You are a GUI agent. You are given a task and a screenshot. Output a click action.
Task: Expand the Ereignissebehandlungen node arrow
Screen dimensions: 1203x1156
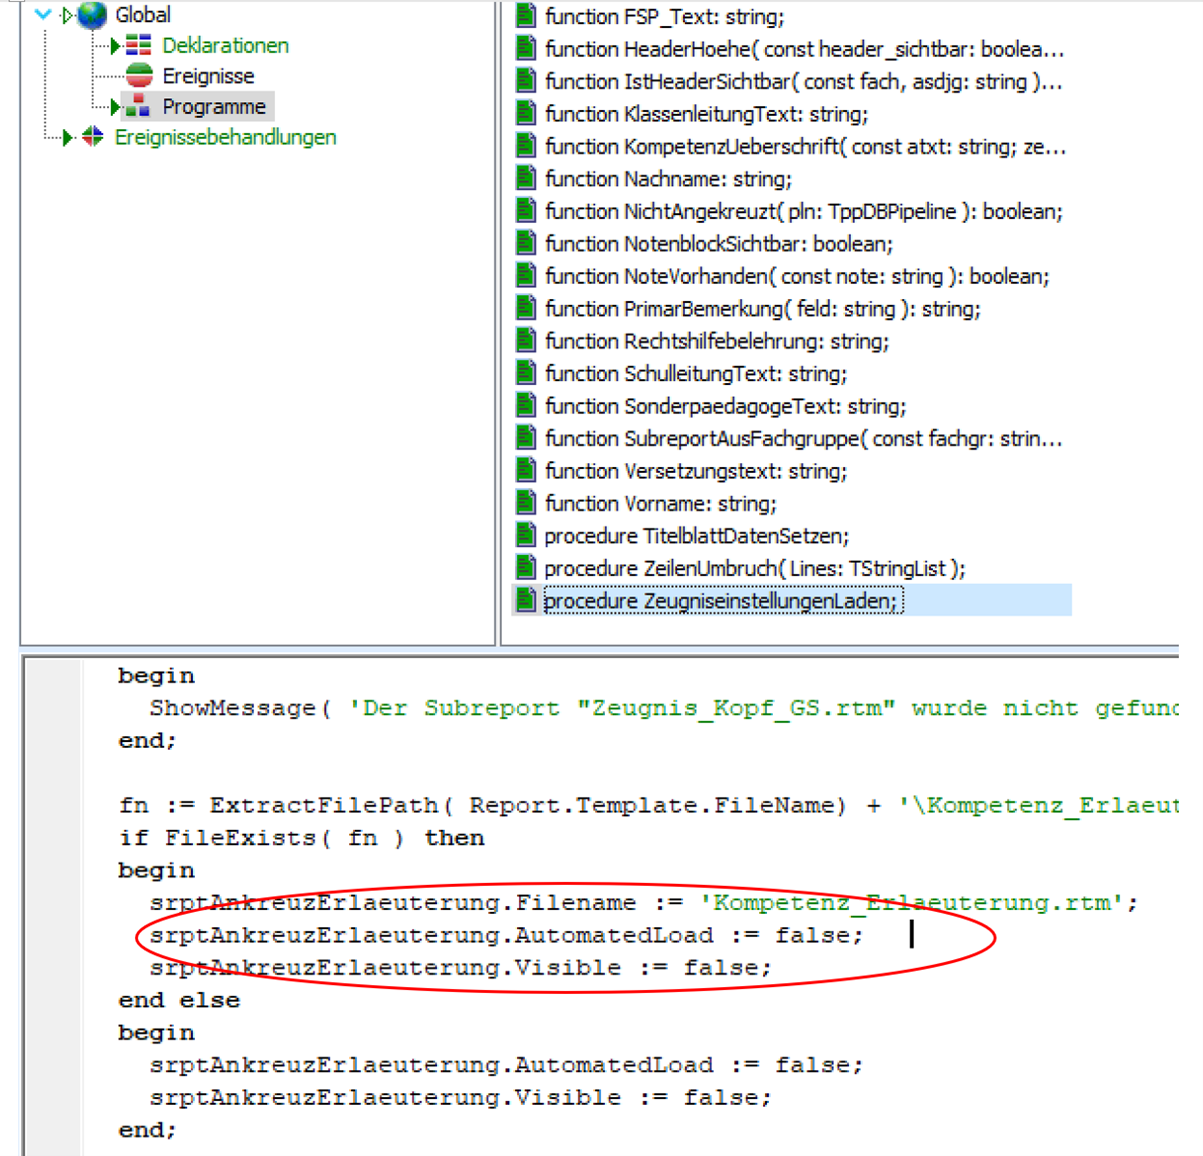click(x=68, y=137)
